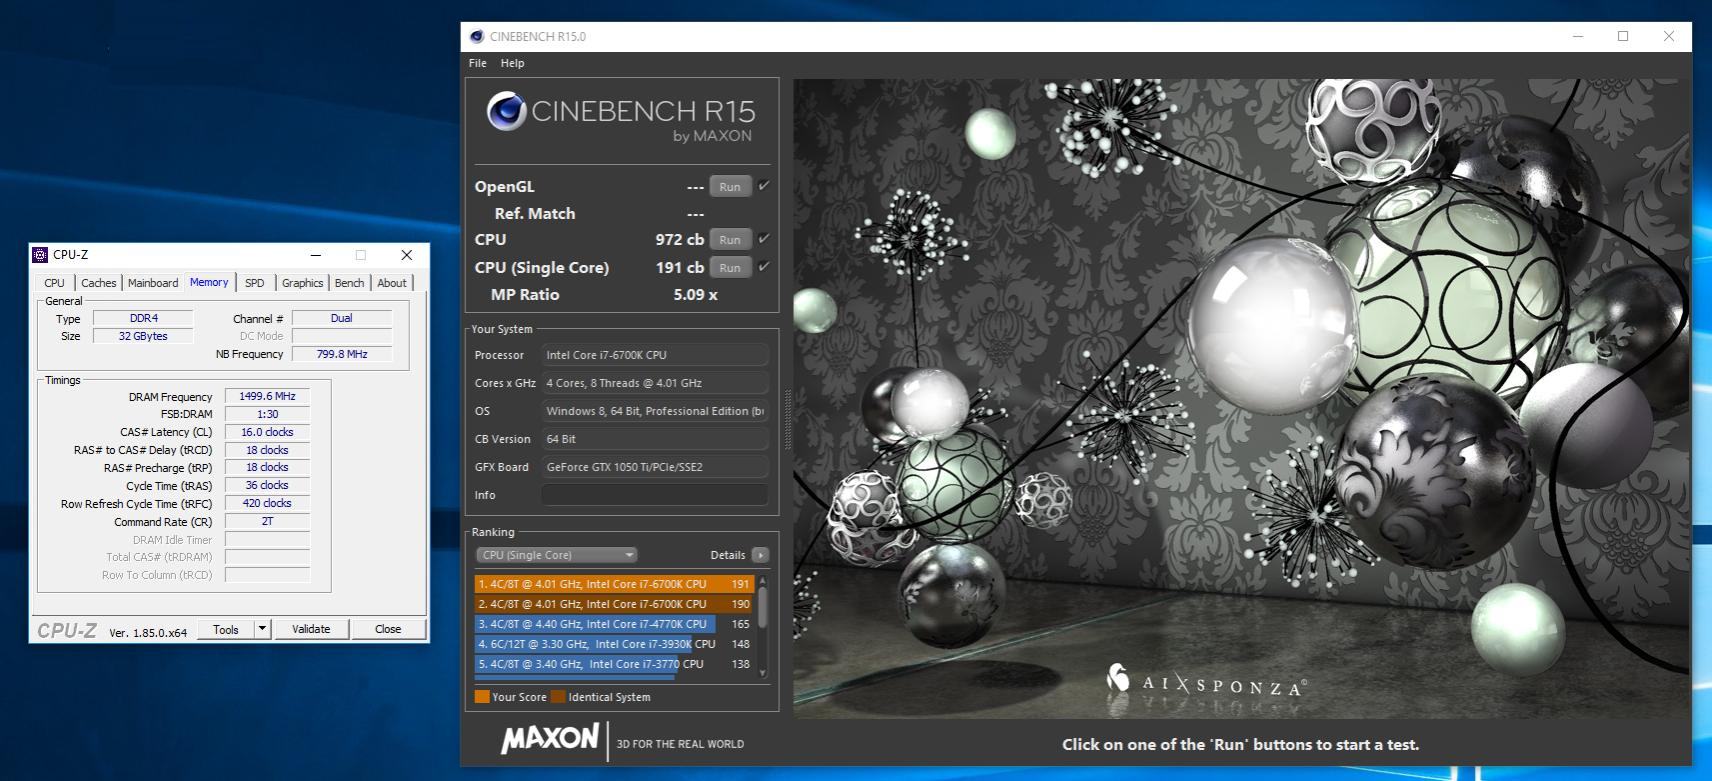Click the GFX Board field GeForce GTX 1050 Ti
This screenshot has width=1712, height=781.
point(655,467)
